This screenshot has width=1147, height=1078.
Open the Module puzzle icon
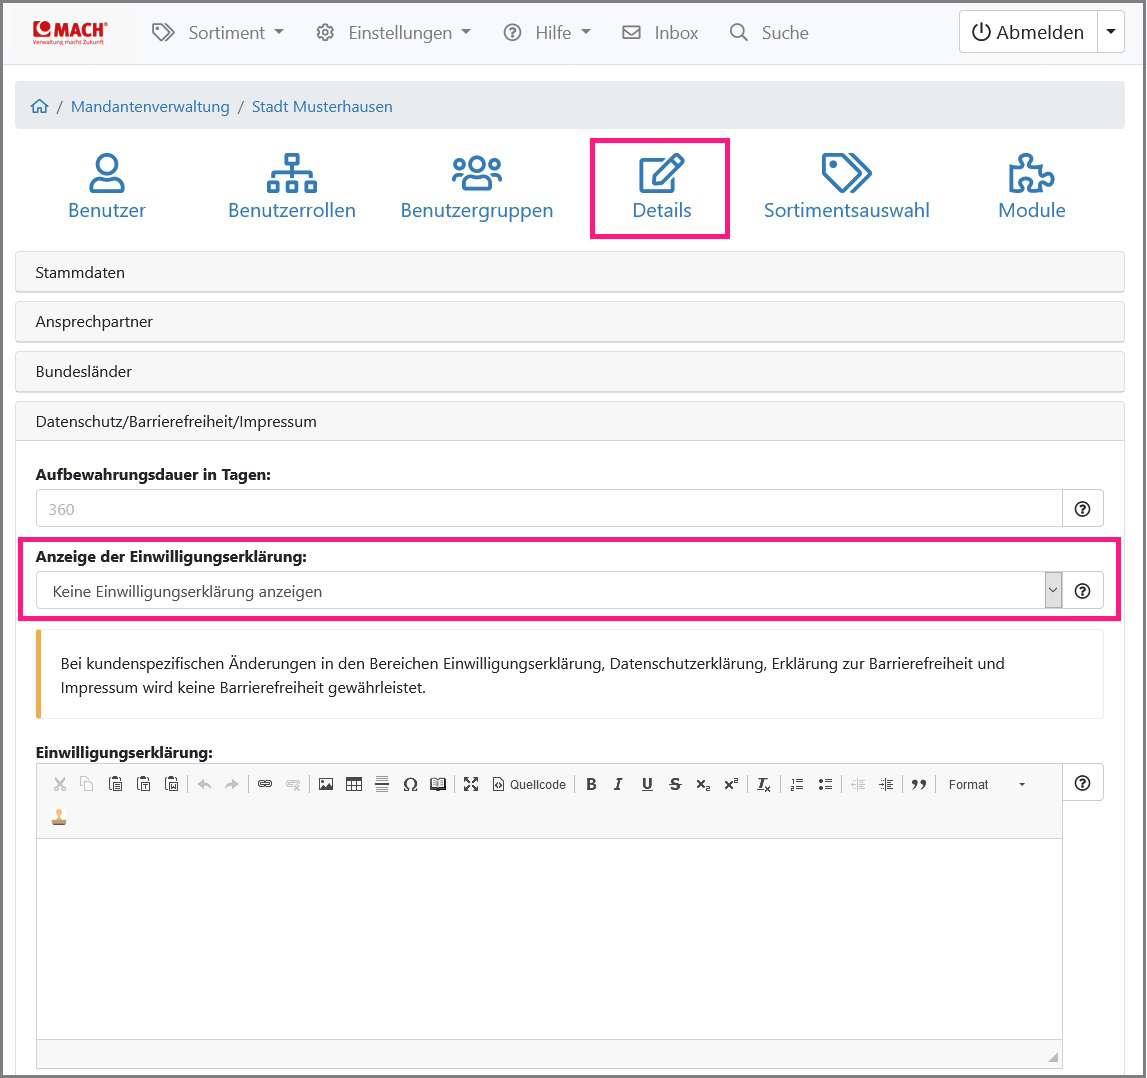(x=1031, y=173)
